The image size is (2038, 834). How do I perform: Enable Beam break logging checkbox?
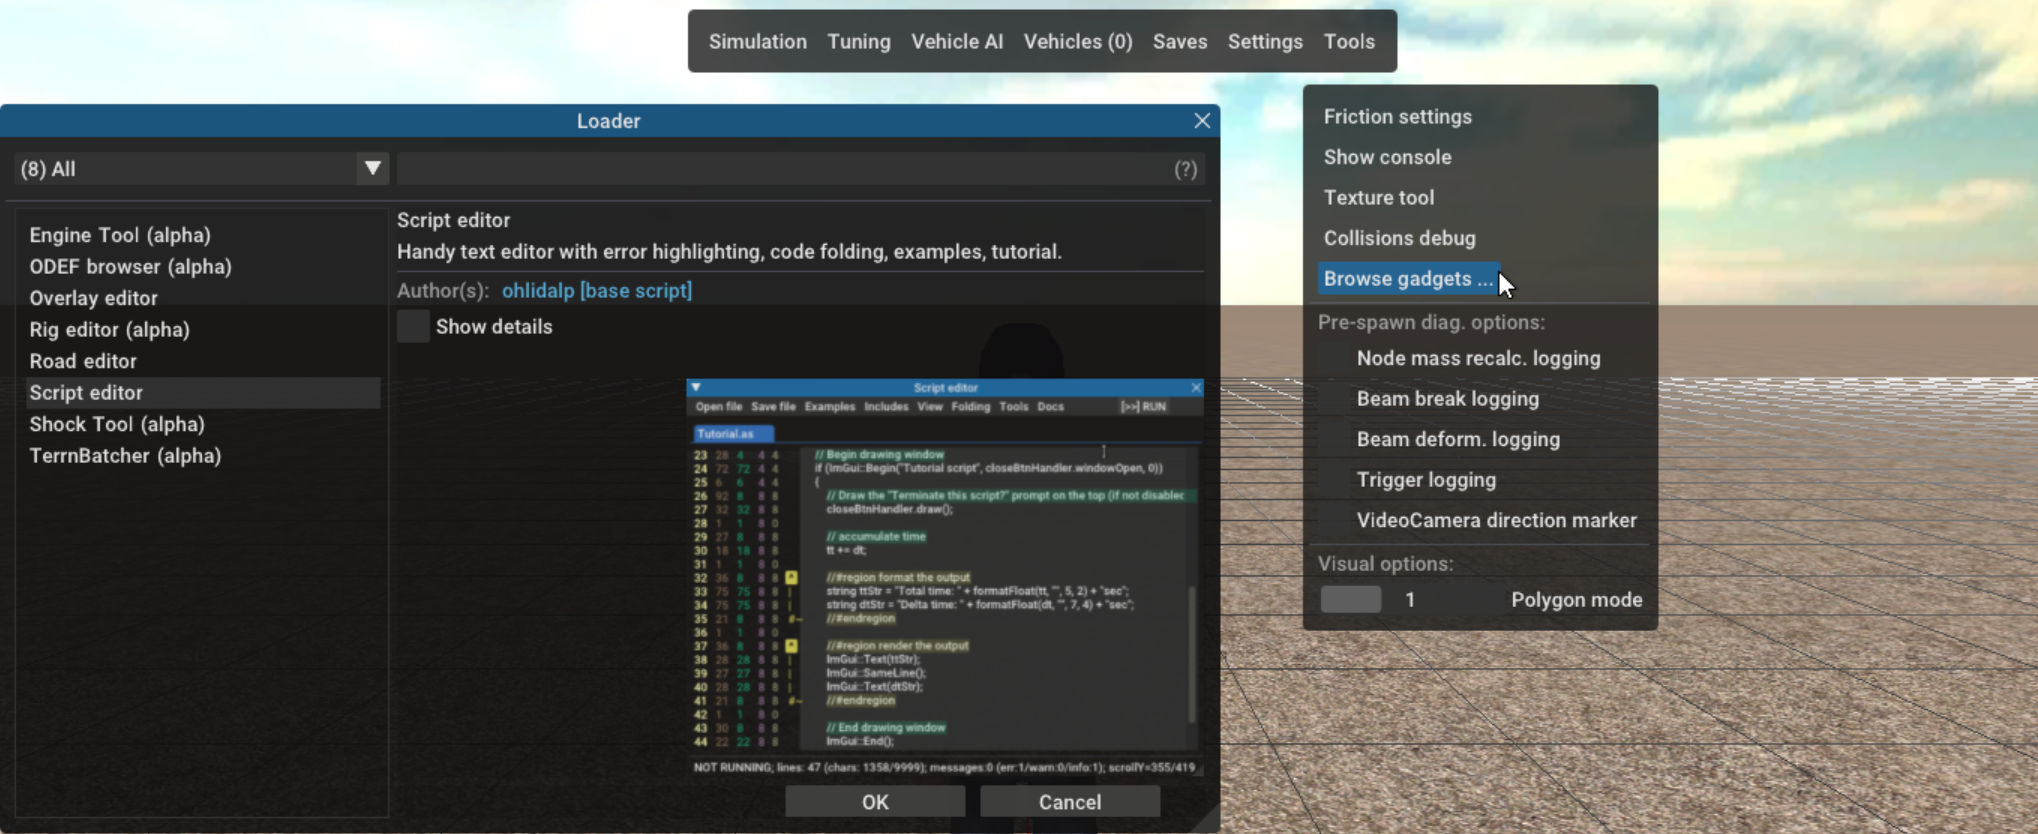pos(1336,399)
